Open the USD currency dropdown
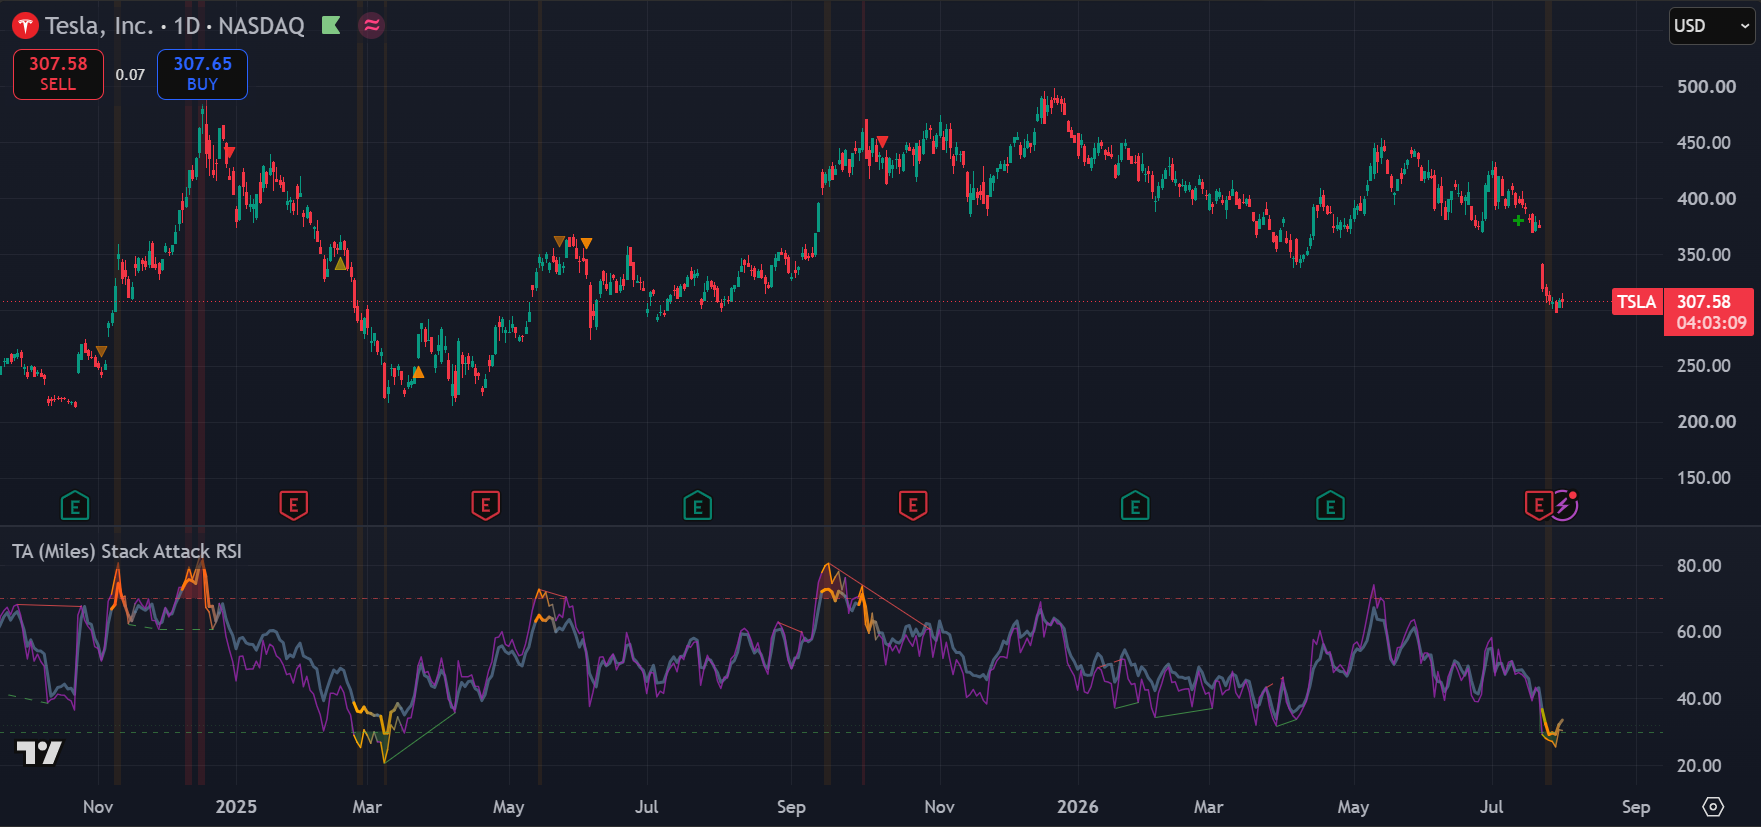This screenshot has width=1761, height=827. click(1712, 26)
